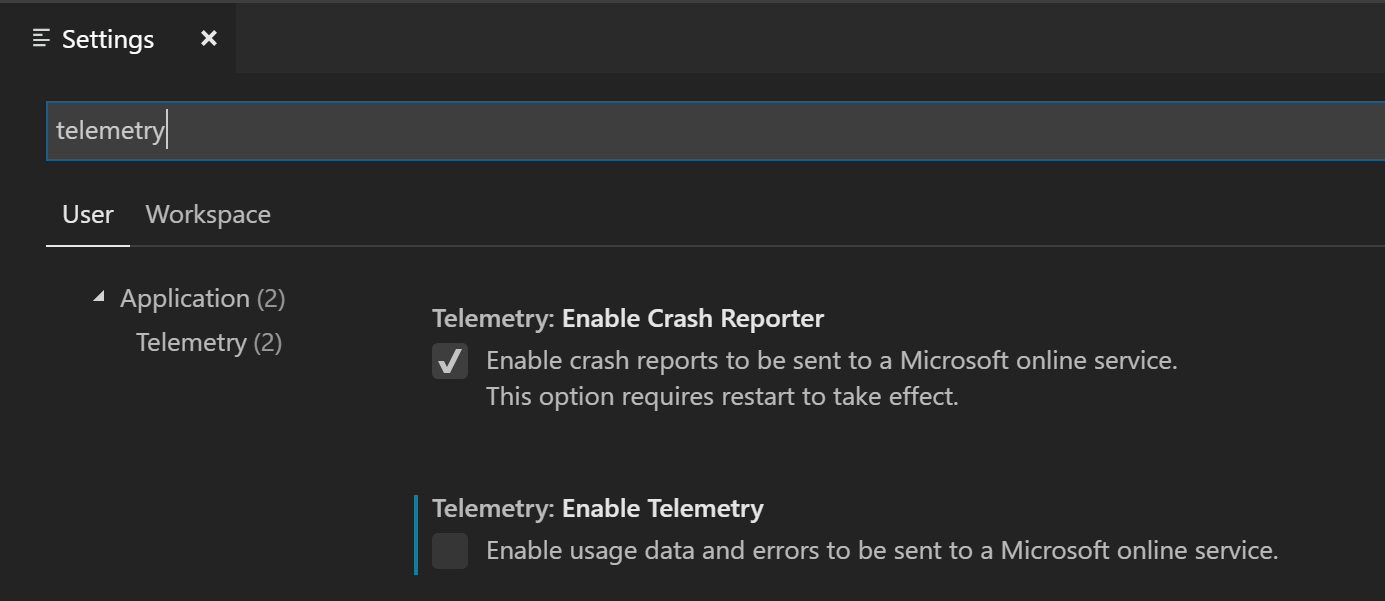Click the Telemetry: Enable Crash Reporter title
The height and width of the screenshot is (601, 1385).
point(628,317)
